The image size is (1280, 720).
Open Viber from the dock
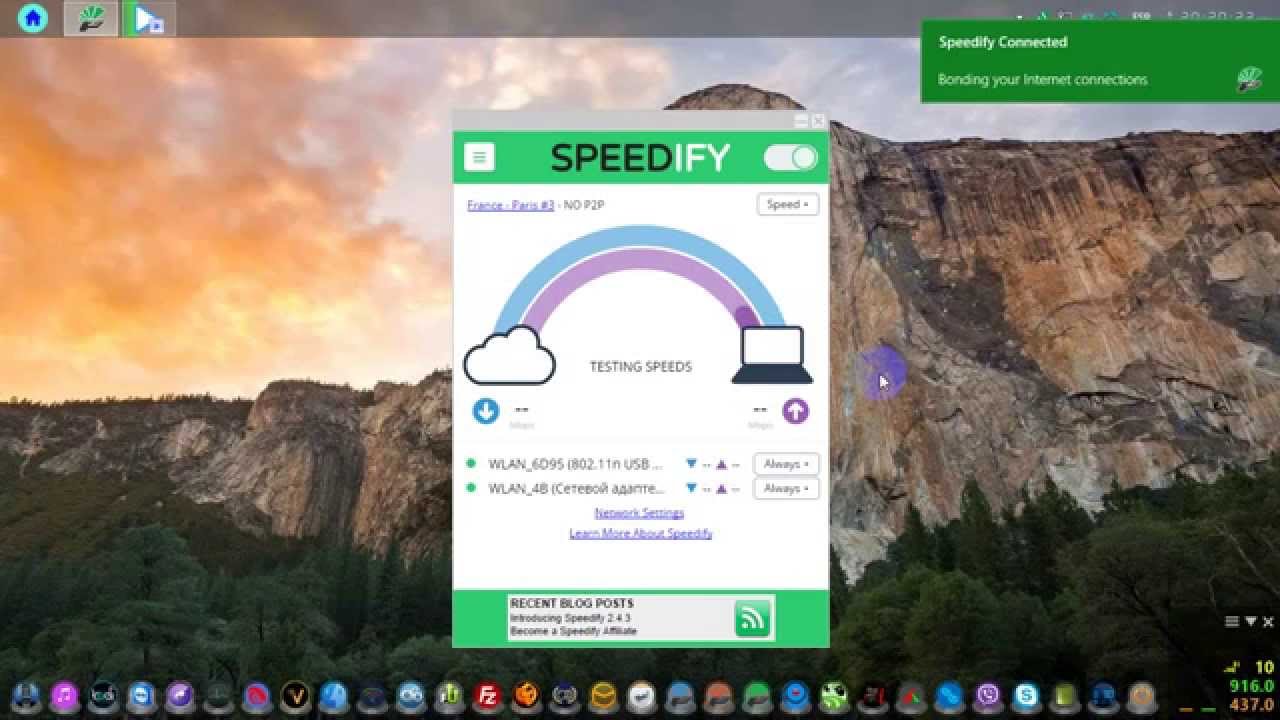(x=988, y=695)
